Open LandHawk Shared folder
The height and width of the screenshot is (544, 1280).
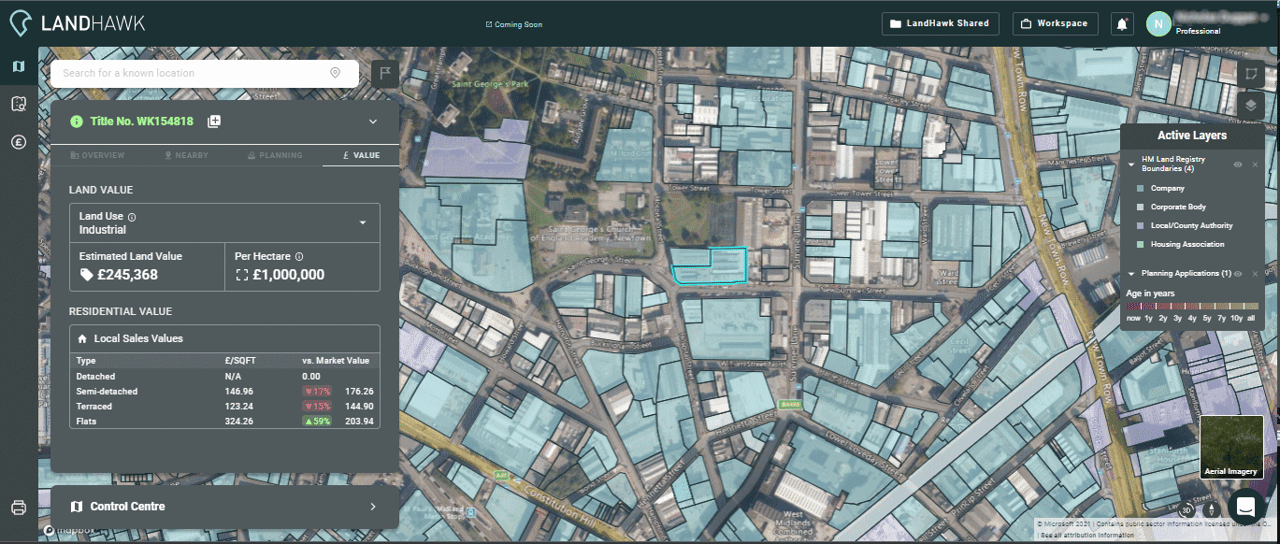tap(940, 23)
